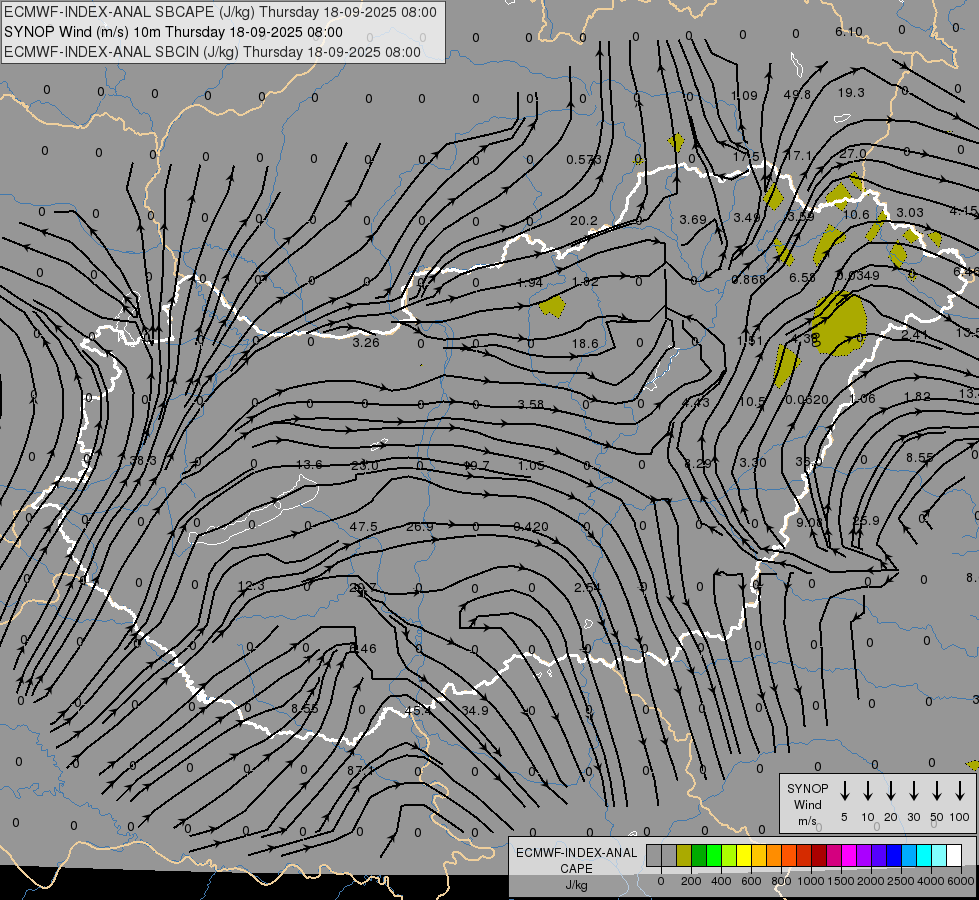This screenshot has width=979, height=900.
Task: Select the dark green swatch in the CAPE legend
Action: coord(699,856)
